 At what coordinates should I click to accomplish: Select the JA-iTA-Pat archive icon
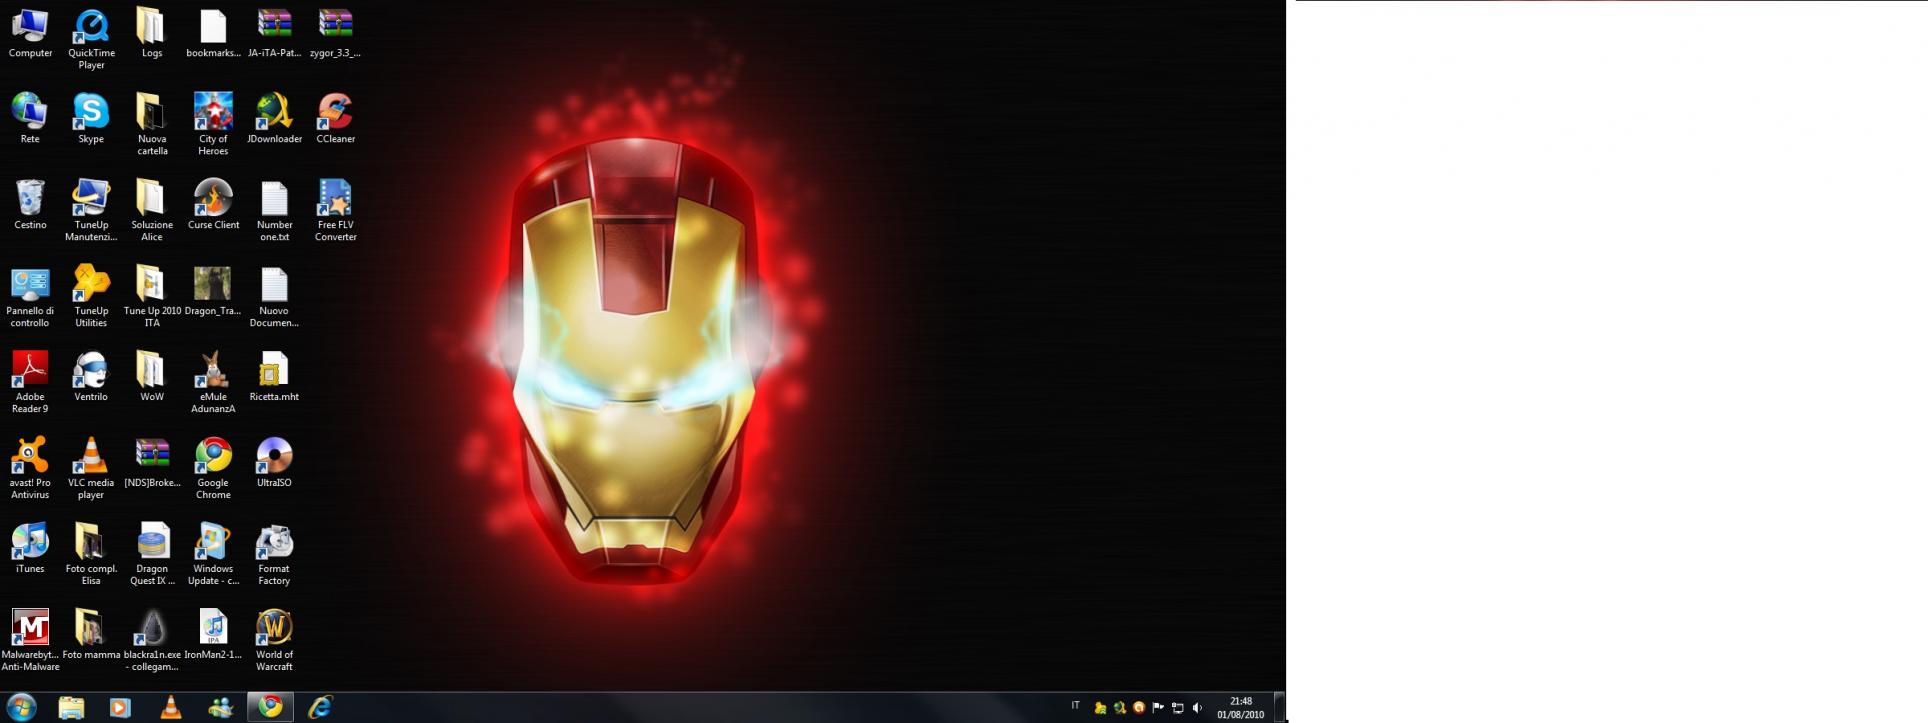(x=274, y=34)
